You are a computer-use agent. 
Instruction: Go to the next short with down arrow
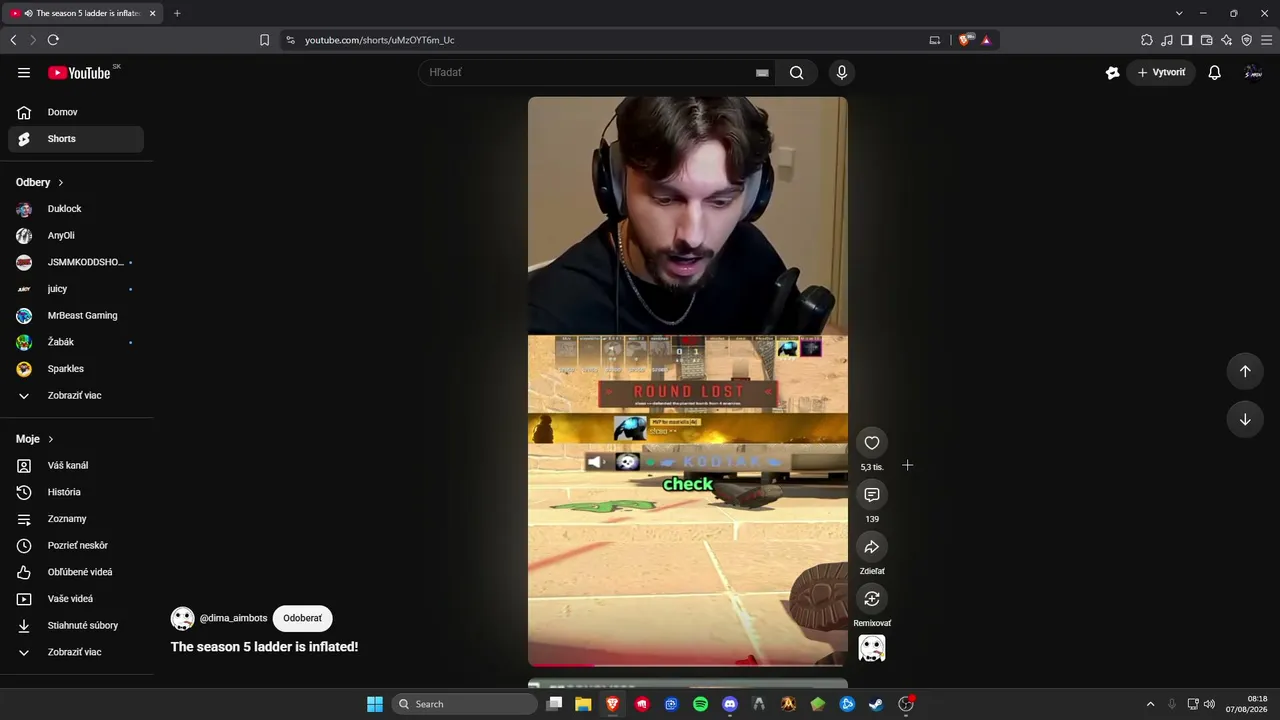(1245, 420)
